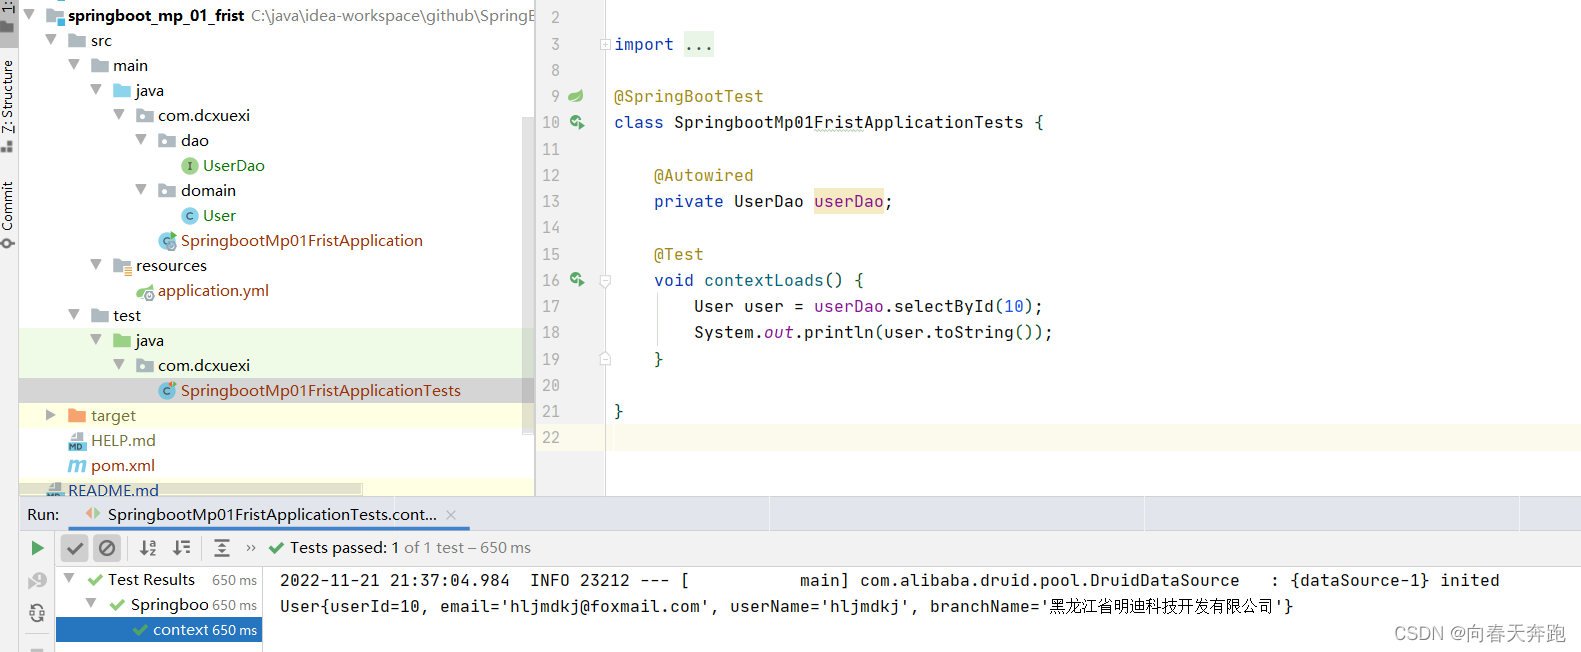The height and width of the screenshot is (652, 1581).
Task: Select Test Results root row
Action: click(159, 580)
